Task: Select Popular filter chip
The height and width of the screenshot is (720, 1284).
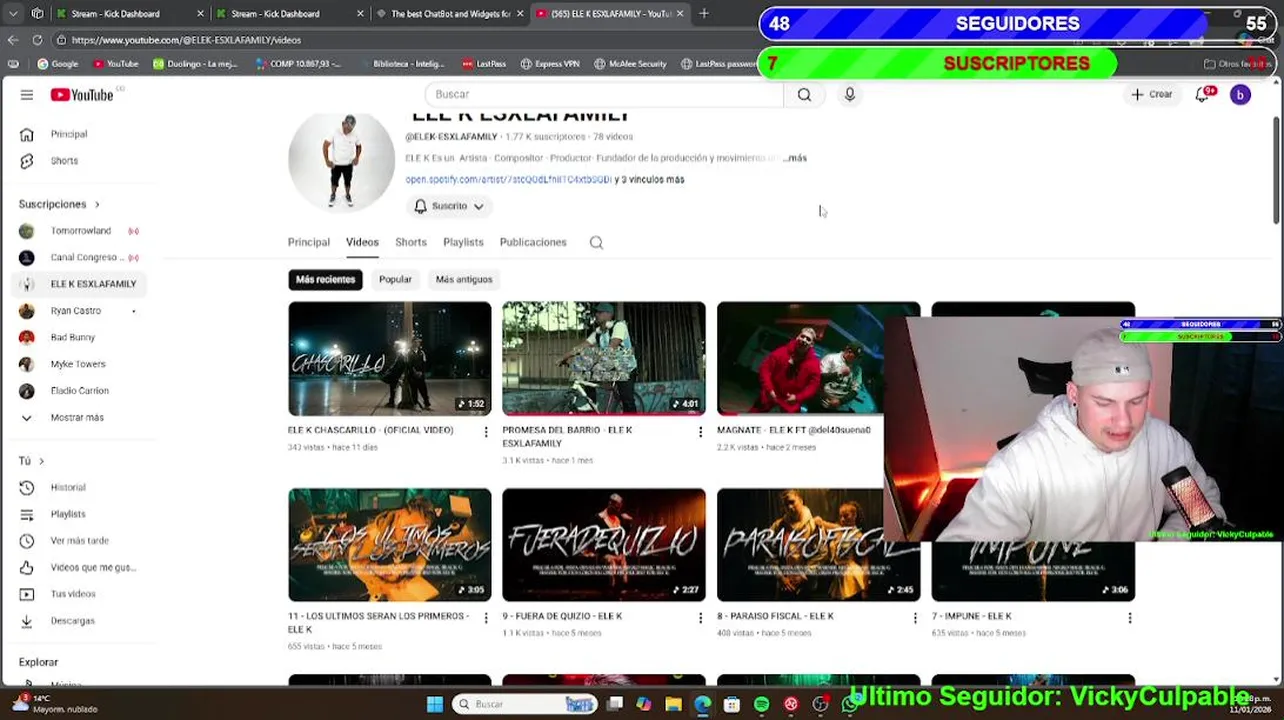Action: click(x=395, y=279)
